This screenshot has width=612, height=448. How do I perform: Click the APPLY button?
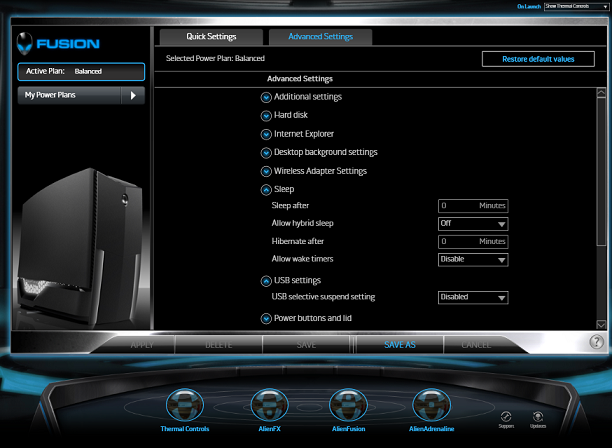coord(142,345)
